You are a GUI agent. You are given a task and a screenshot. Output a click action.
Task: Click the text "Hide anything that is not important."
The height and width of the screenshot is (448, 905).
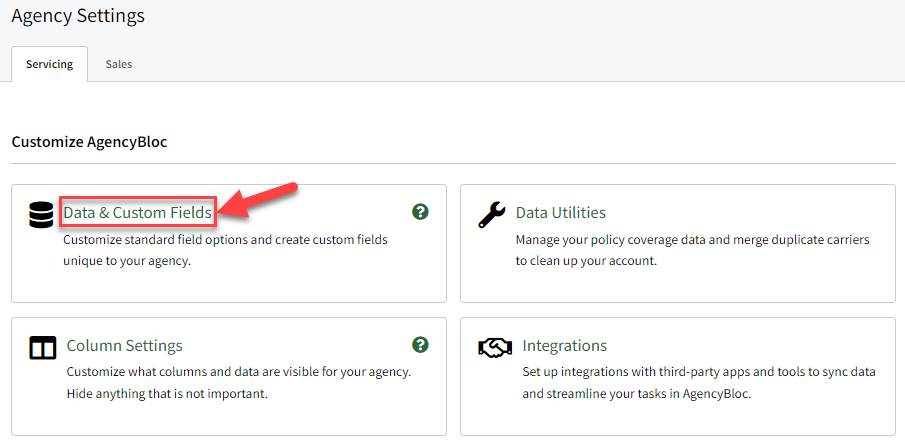(167, 395)
